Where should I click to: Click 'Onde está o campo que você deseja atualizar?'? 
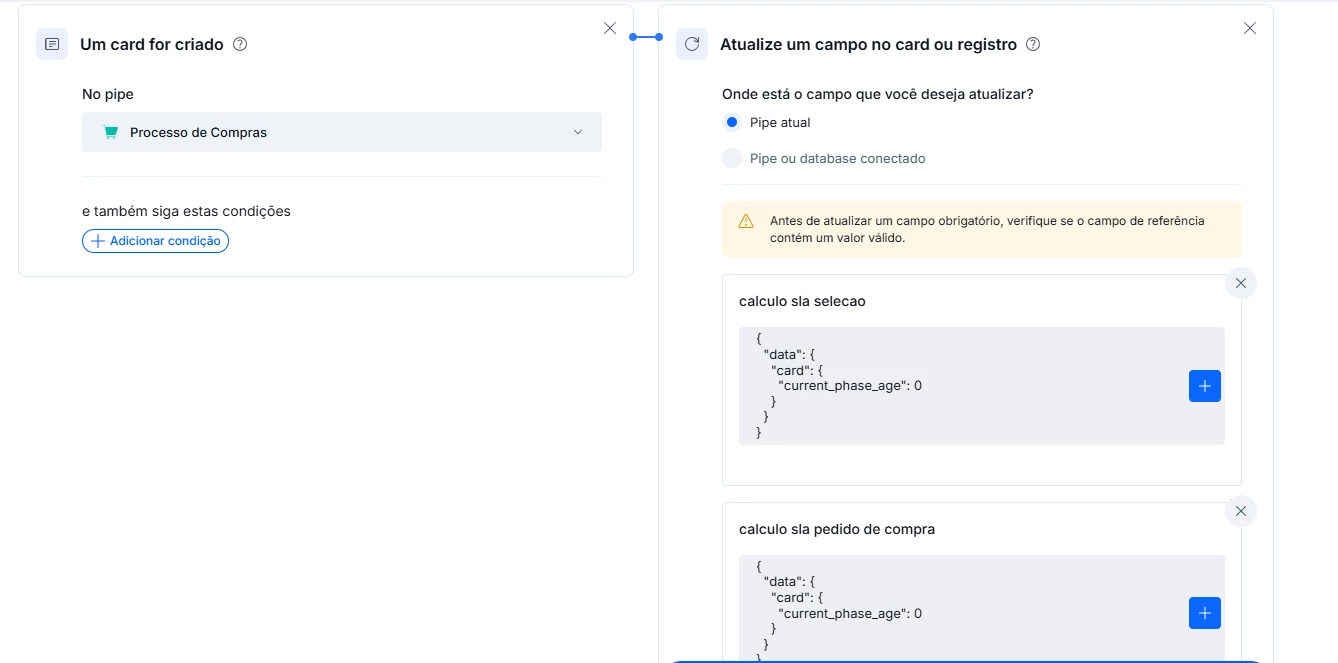878,94
